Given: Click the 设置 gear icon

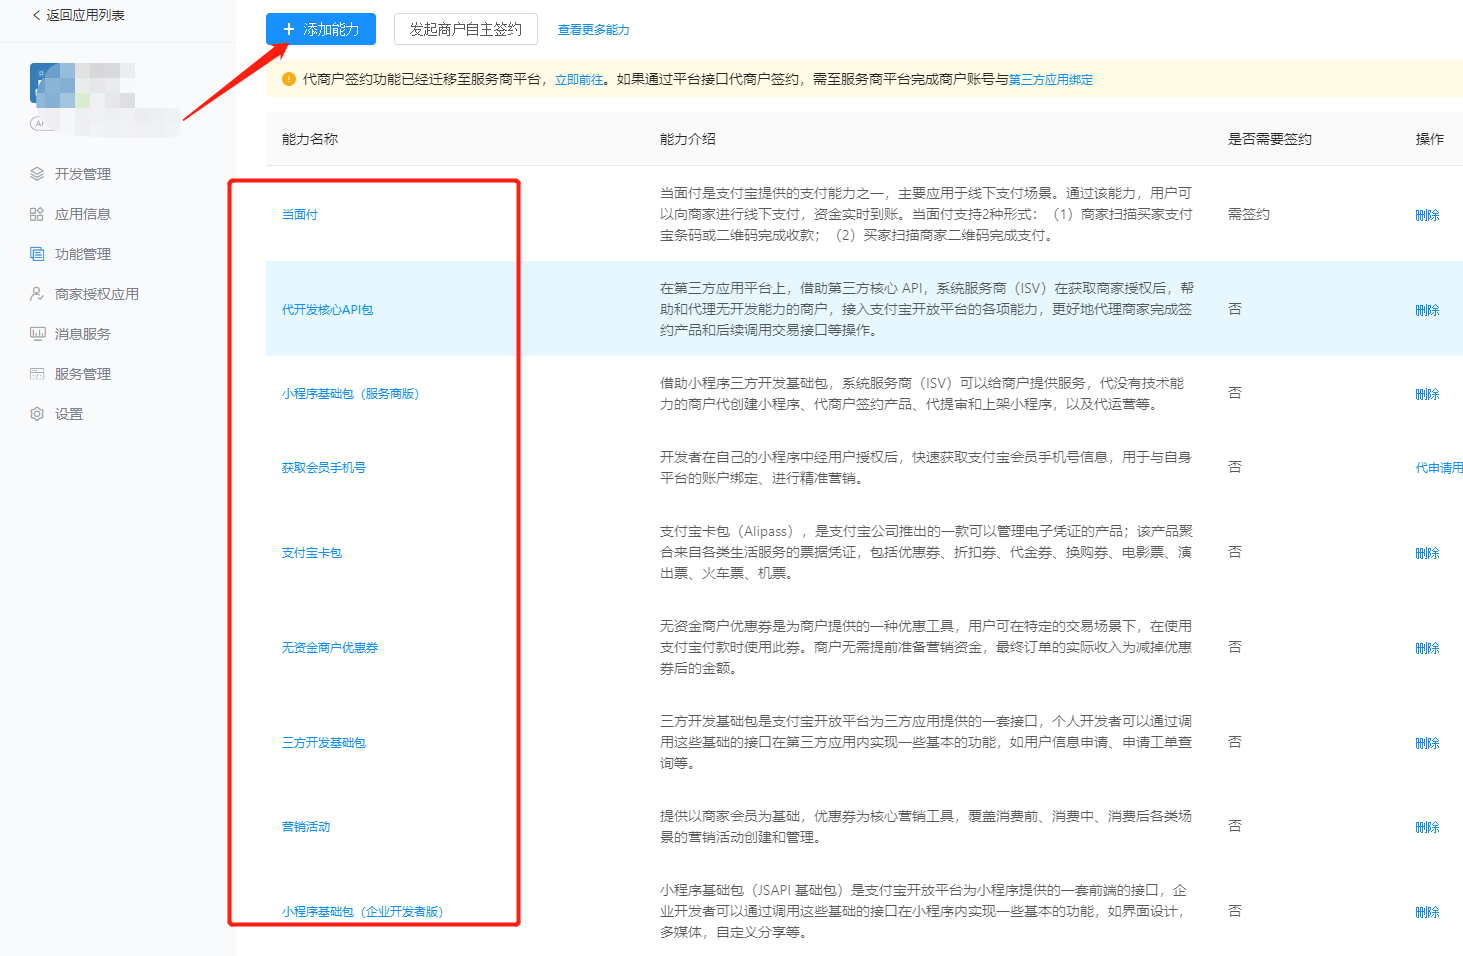Looking at the screenshot, I should click(x=37, y=414).
